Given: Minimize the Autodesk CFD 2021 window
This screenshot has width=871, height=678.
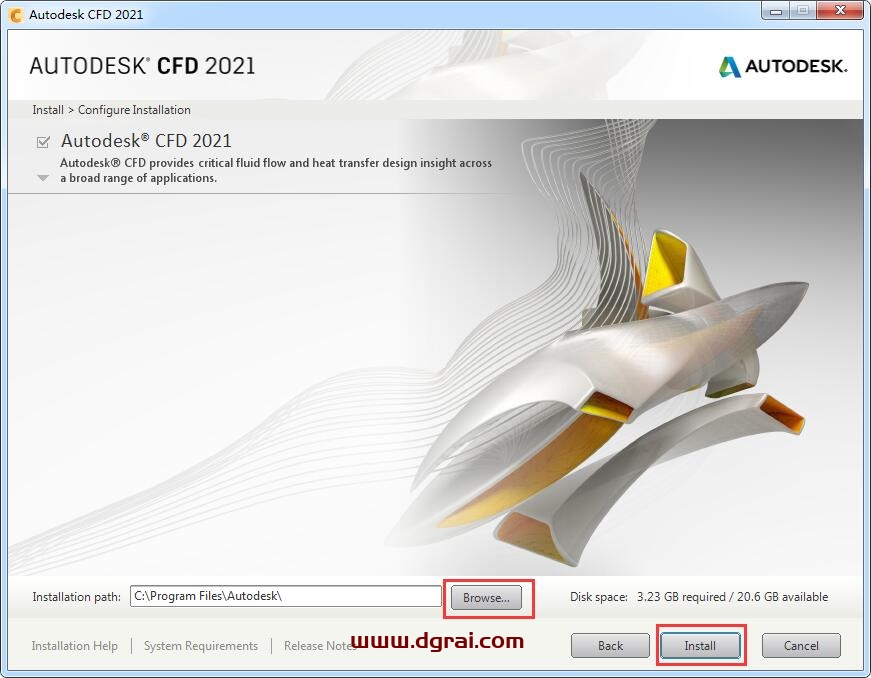Looking at the screenshot, I should click(776, 11).
